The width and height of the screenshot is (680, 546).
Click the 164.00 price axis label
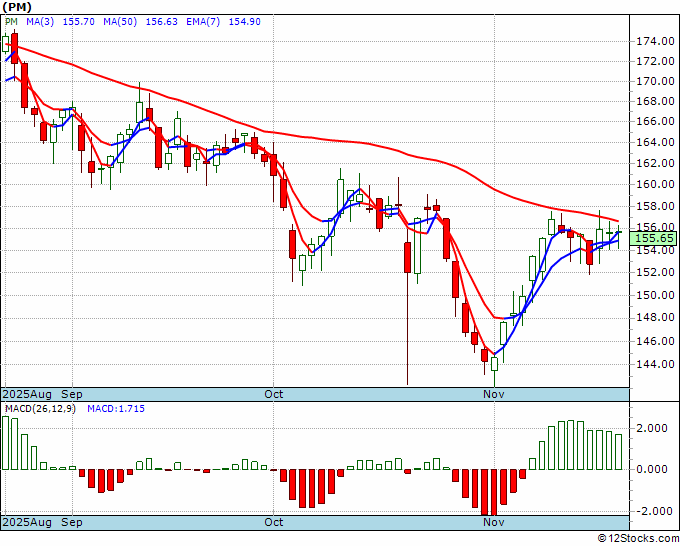655,142
